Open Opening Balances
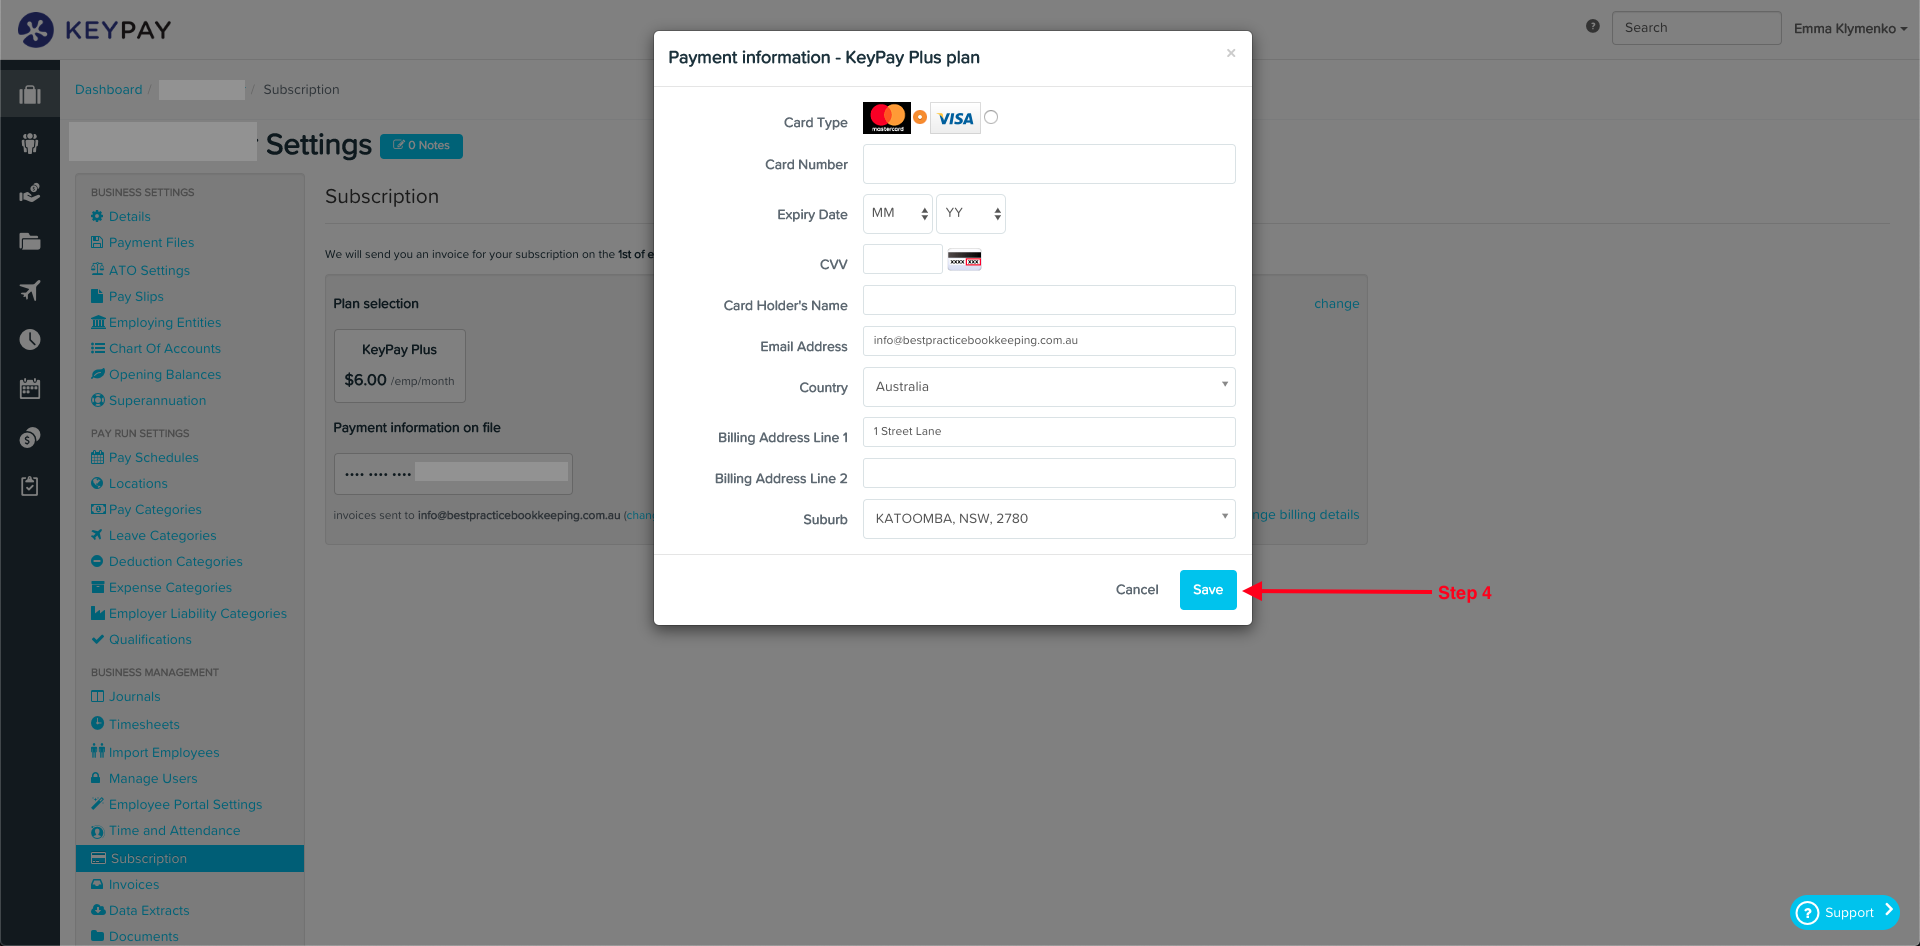The height and width of the screenshot is (946, 1920). pyautogui.click(x=164, y=374)
